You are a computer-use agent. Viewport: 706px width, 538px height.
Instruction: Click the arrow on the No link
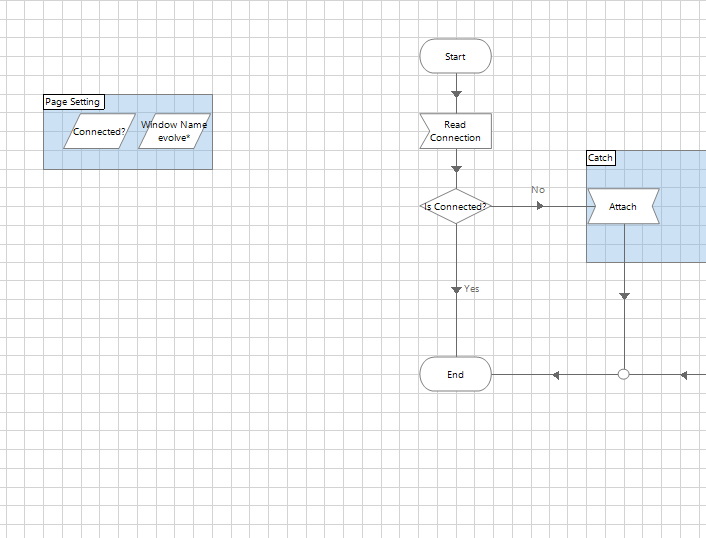pyautogui.click(x=540, y=206)
